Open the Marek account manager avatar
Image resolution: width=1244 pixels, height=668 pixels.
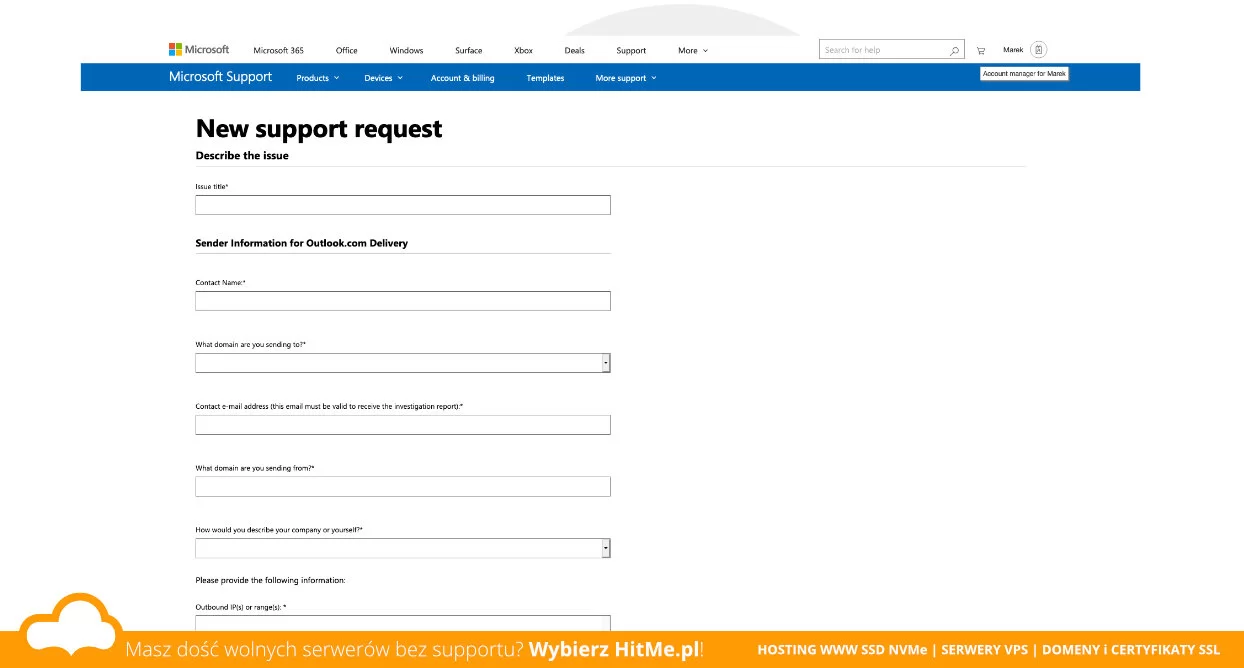point(1039,50)
